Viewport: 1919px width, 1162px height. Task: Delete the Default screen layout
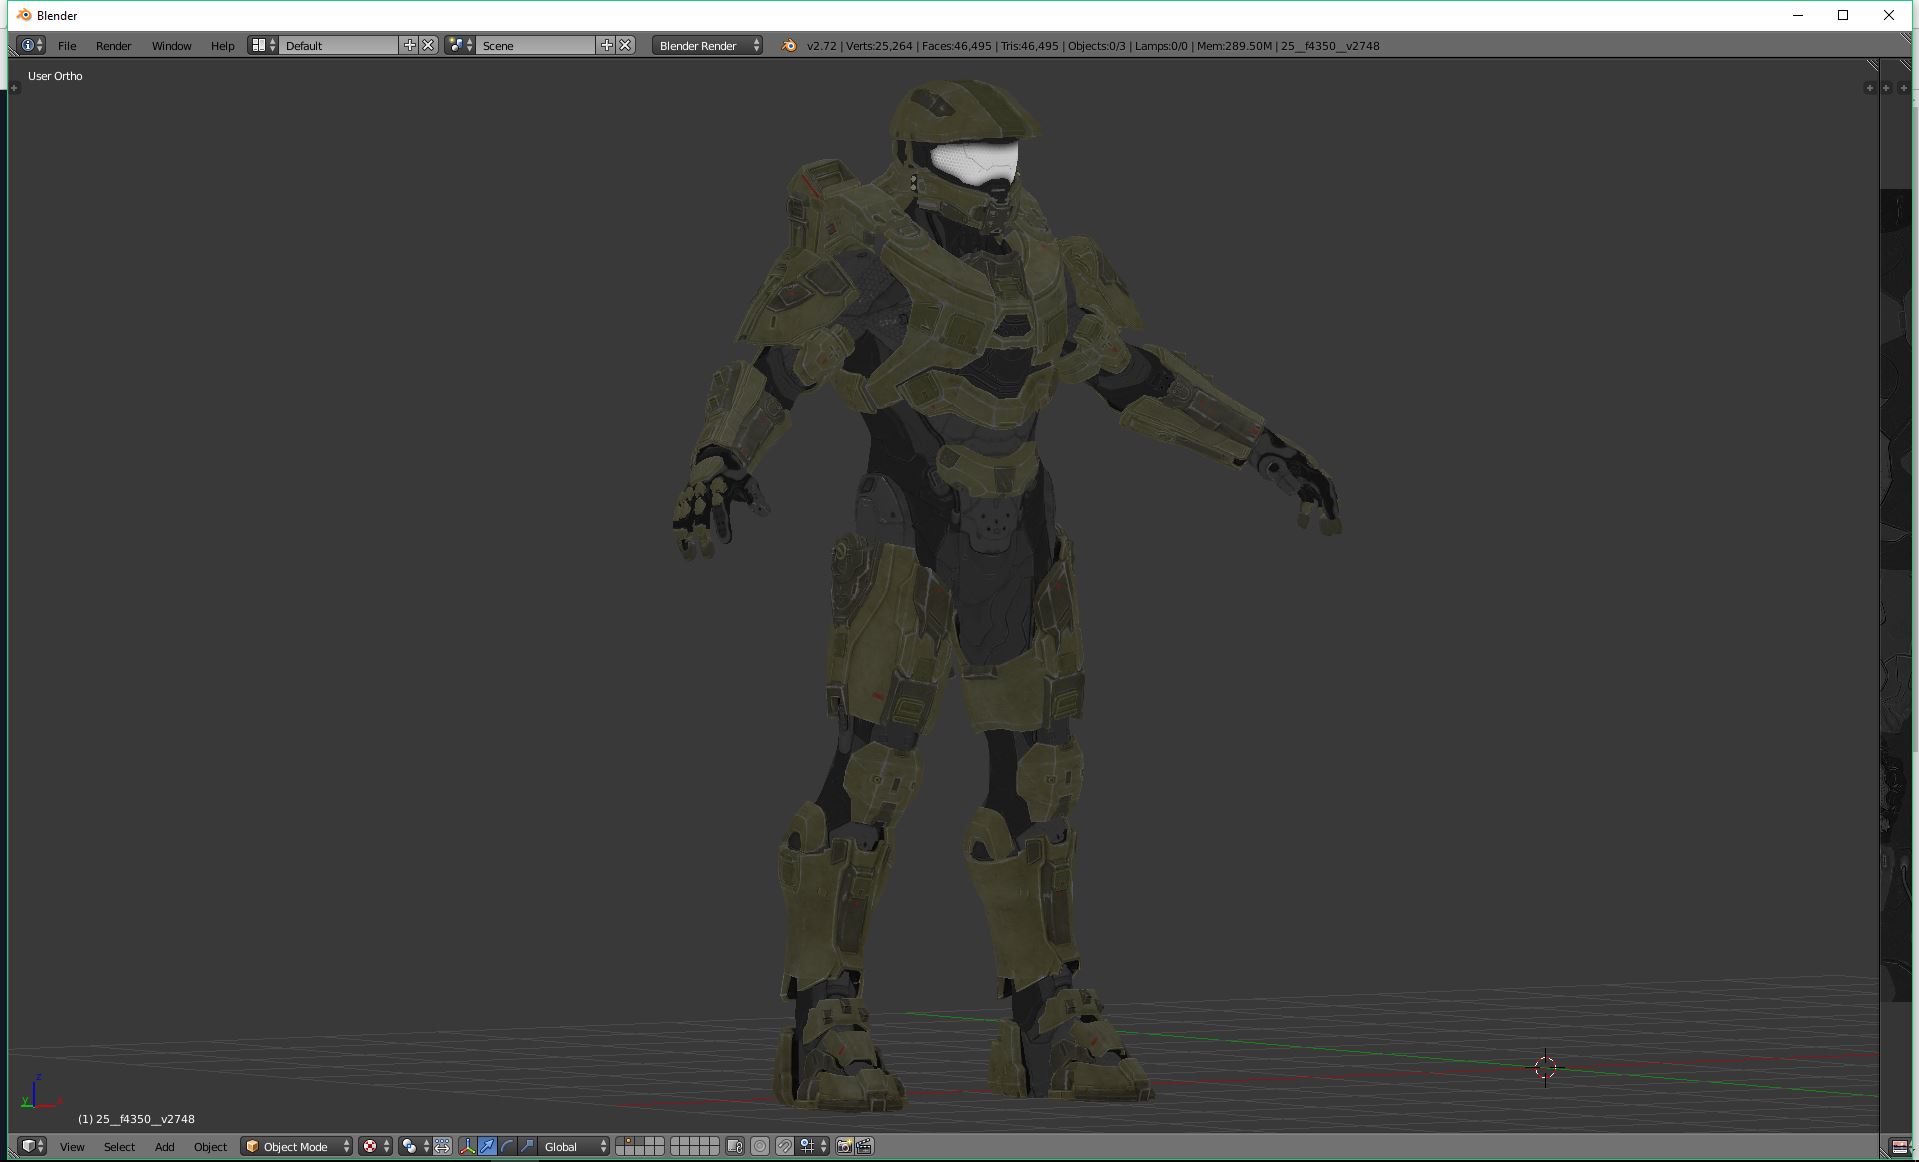click(428, 45)
